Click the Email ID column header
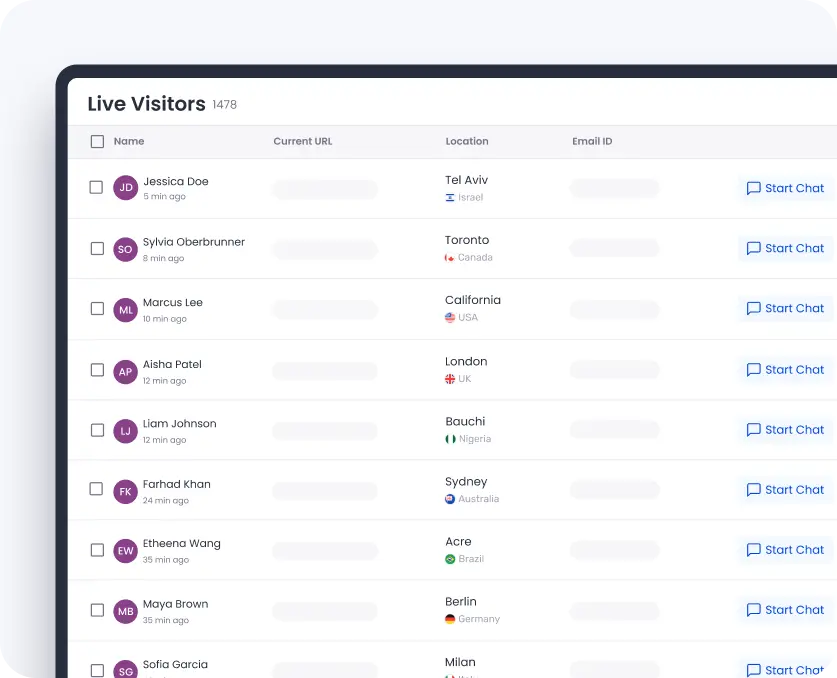The width and height of the screenshot is (837, 678). (592, 141)
